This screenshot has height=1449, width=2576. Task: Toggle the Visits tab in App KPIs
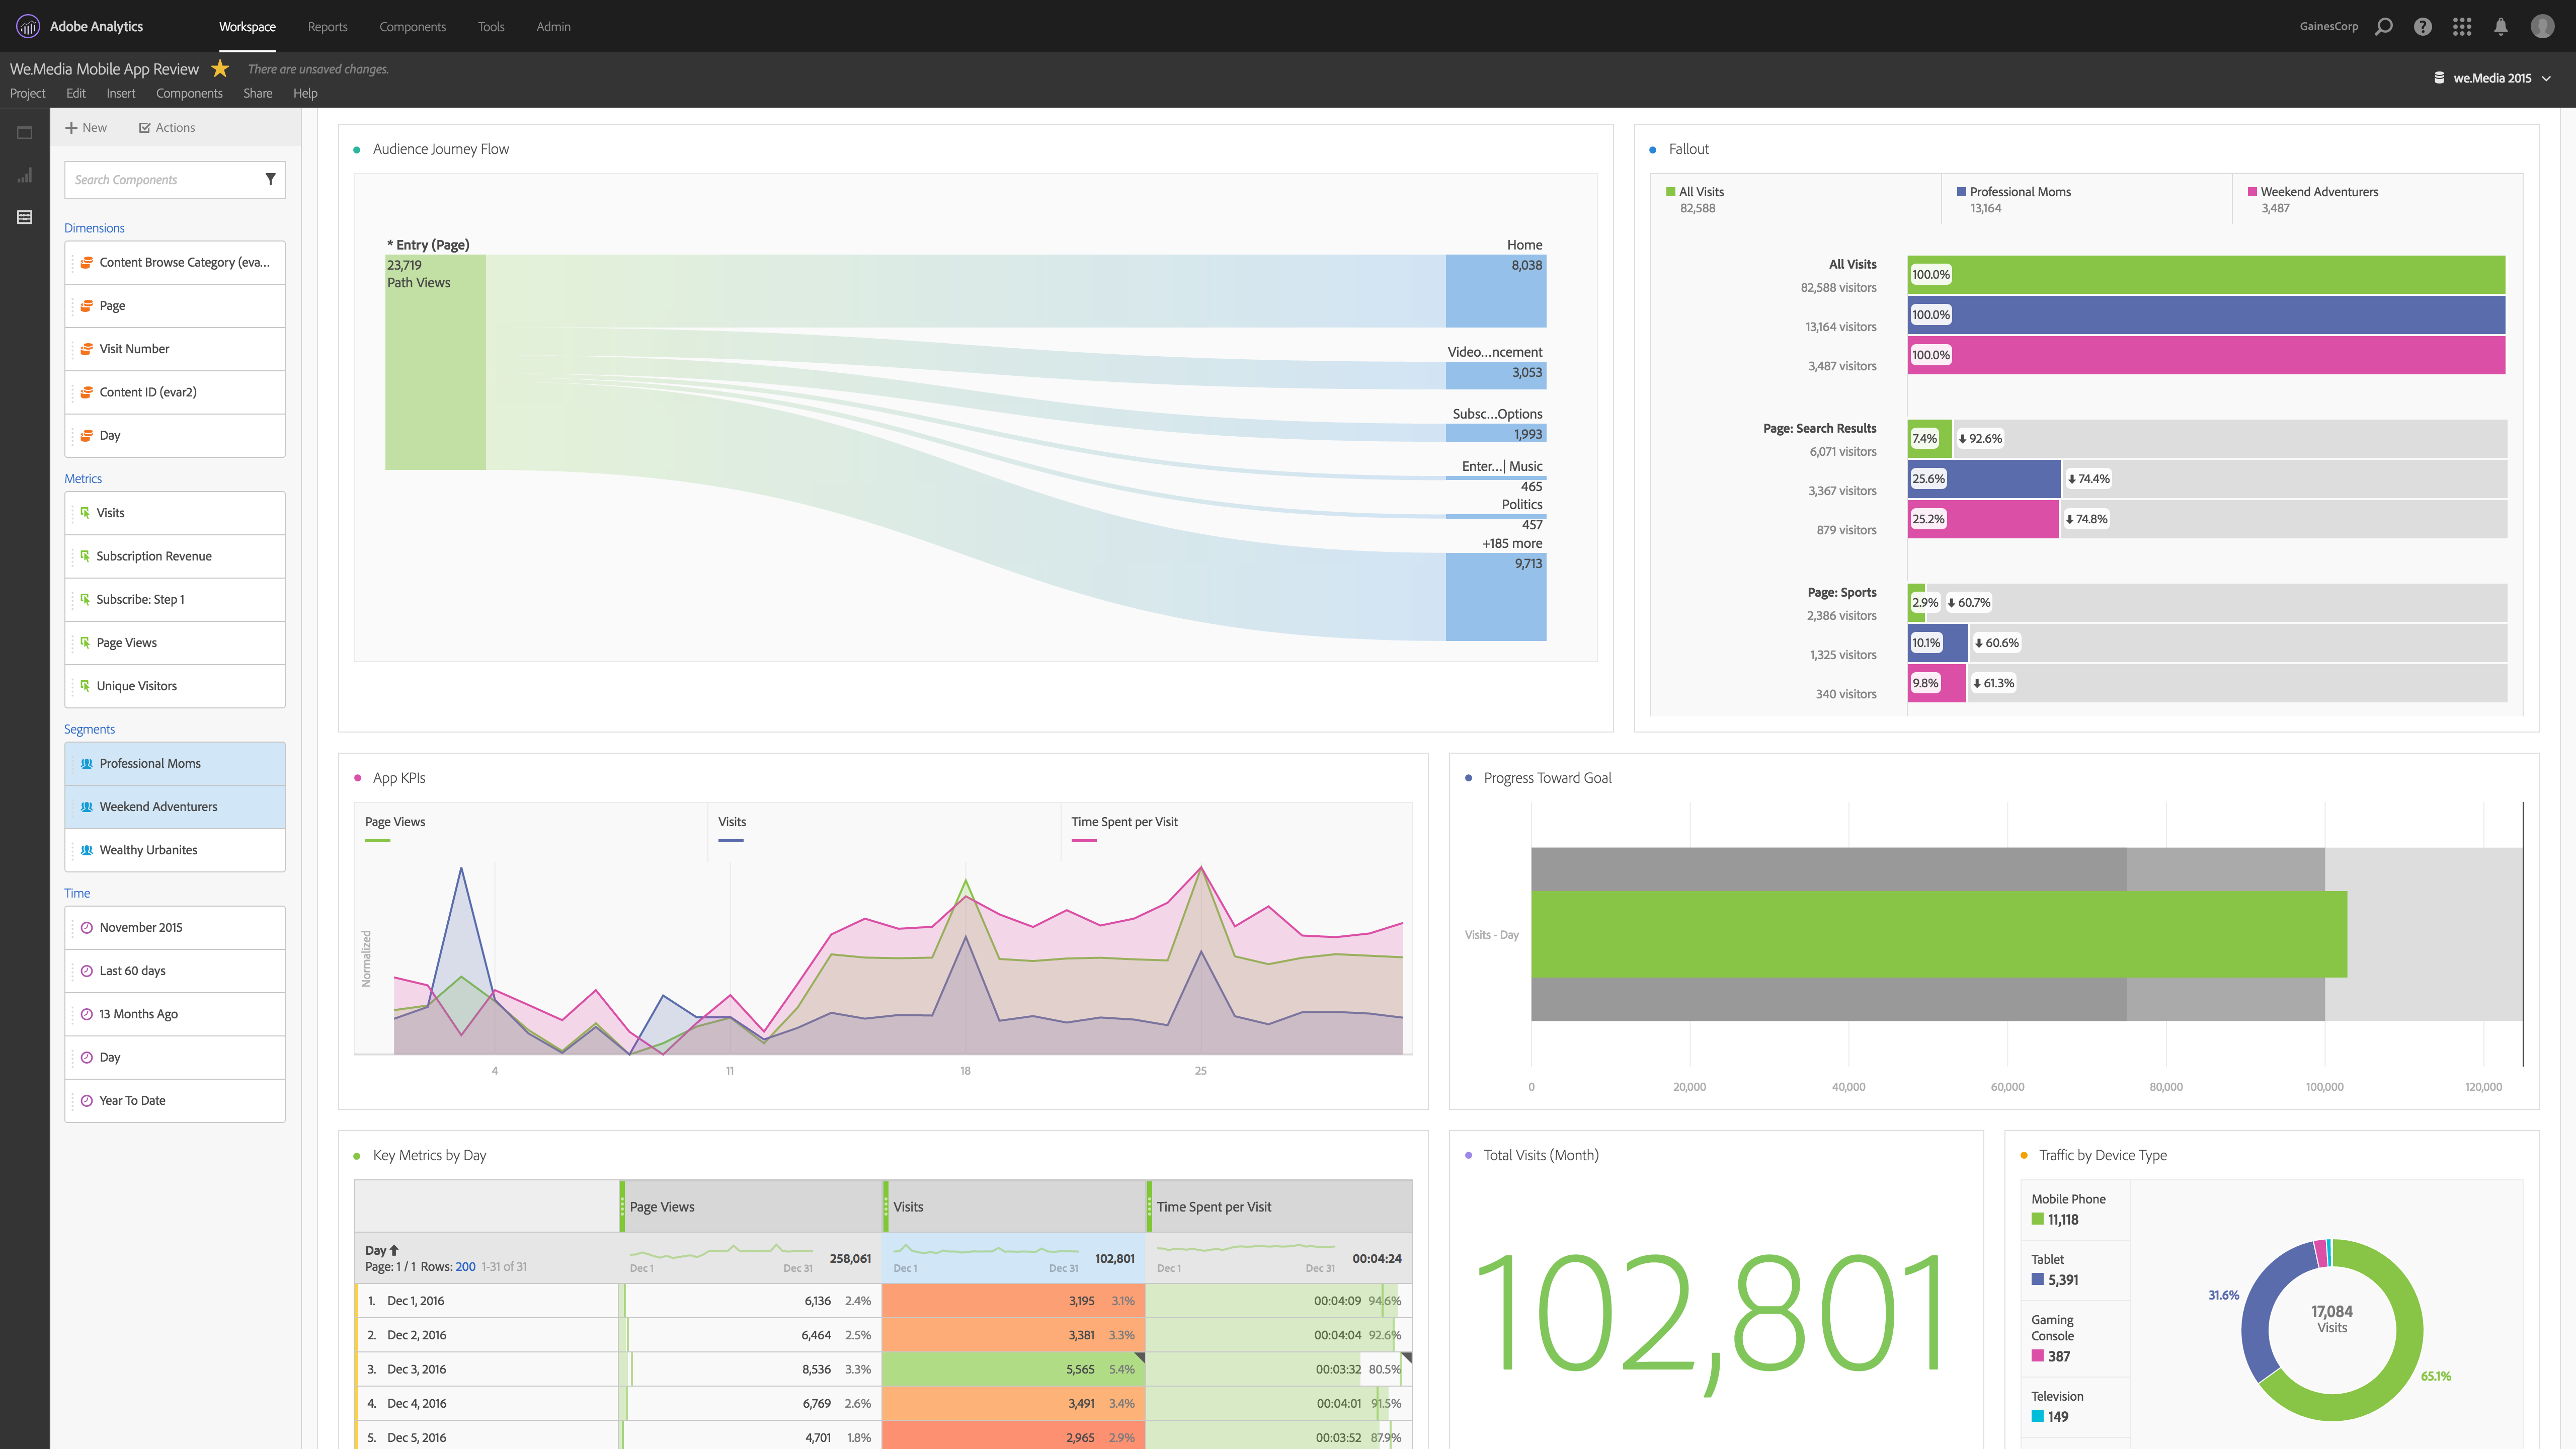pos(731,819)
